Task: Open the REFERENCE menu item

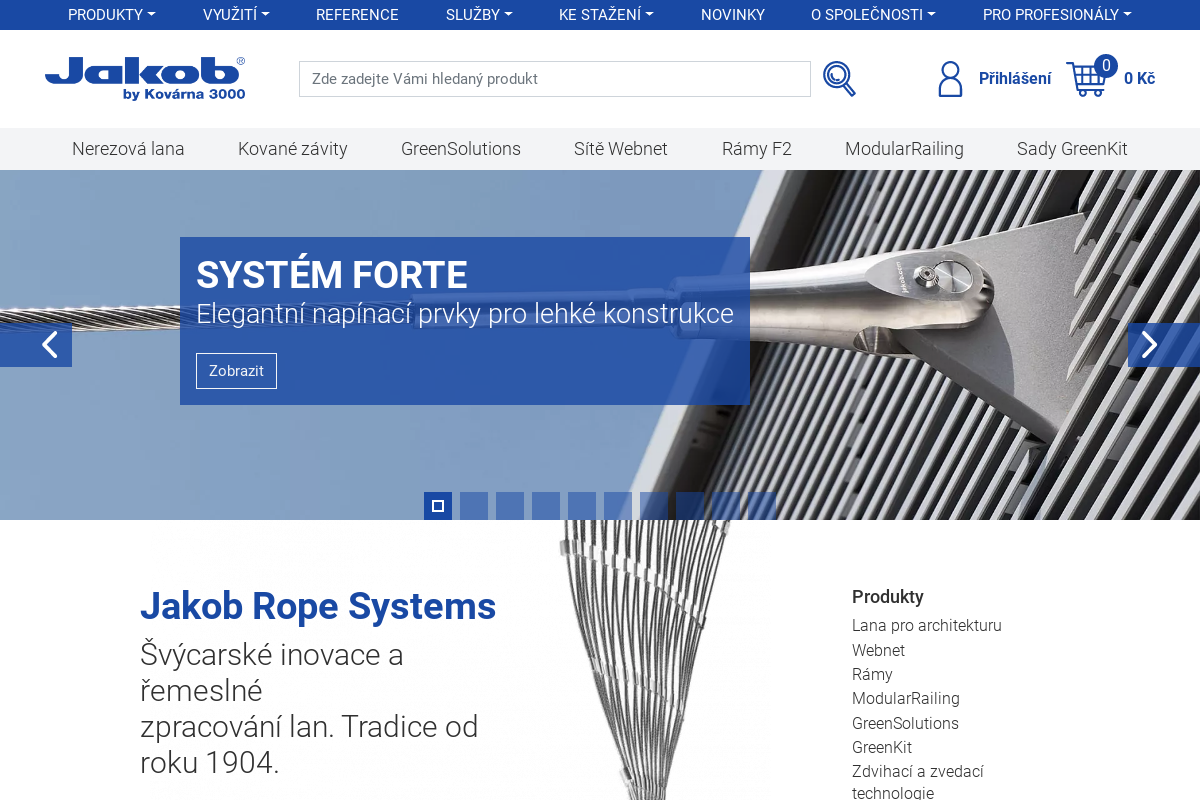Action: pos(357,15)
